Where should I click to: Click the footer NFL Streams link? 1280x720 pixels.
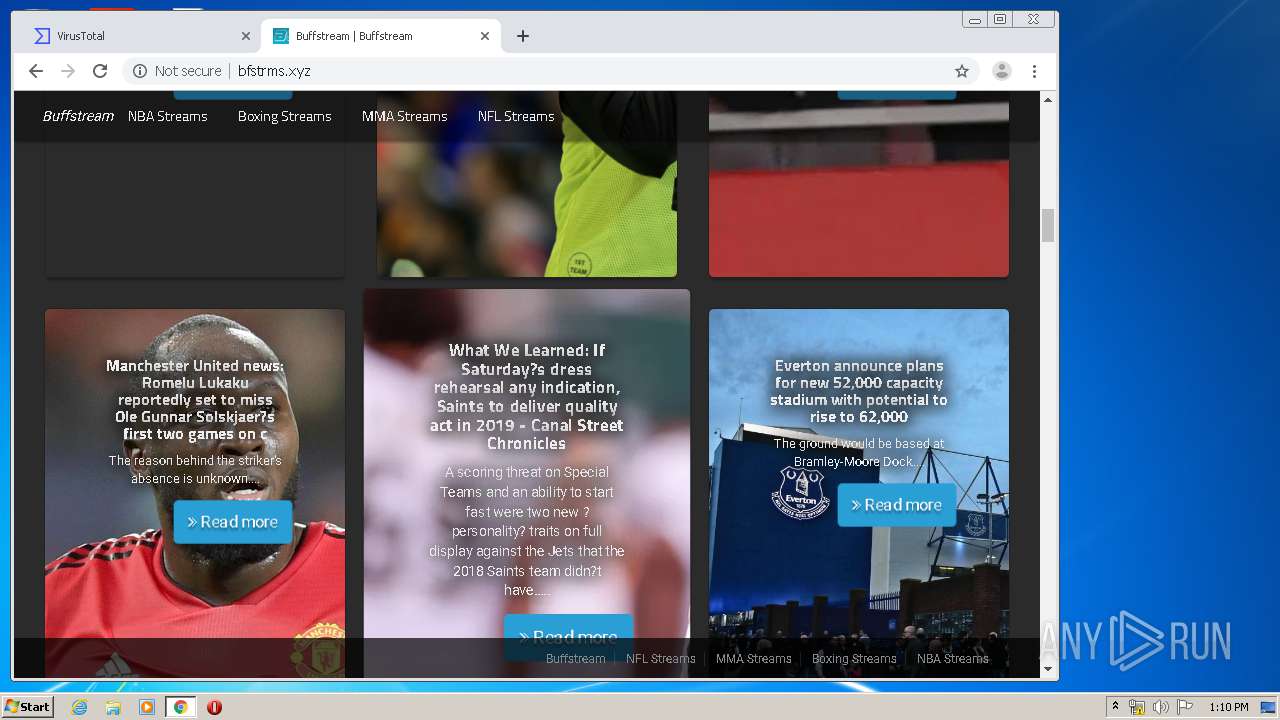(661, 659)
